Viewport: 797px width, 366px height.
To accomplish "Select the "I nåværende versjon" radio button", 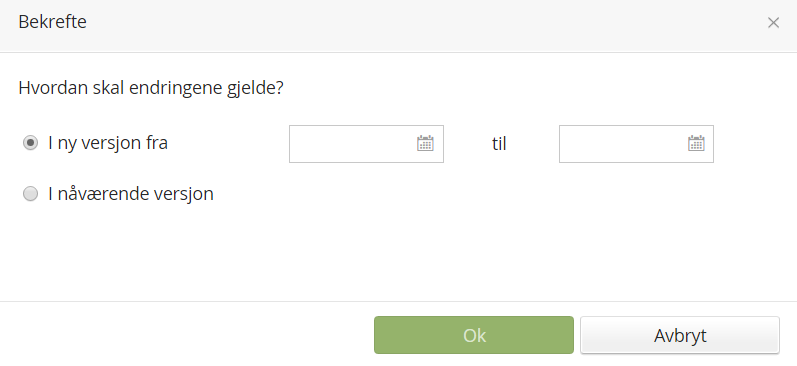I will point(30,194).
